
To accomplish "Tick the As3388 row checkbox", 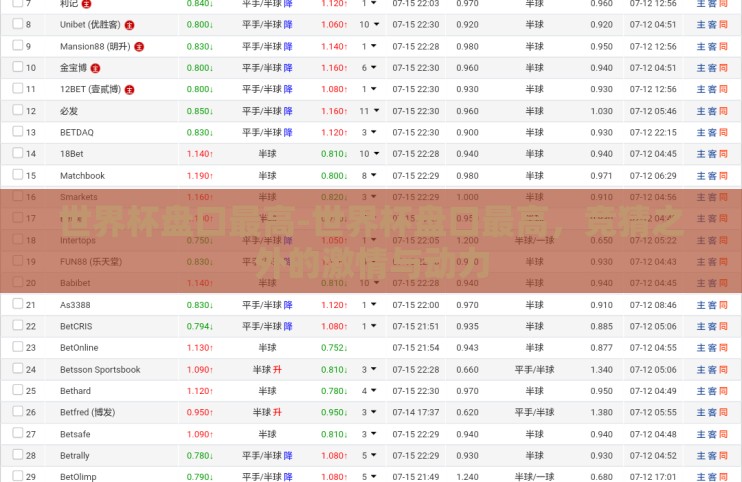I will [18, 304].
